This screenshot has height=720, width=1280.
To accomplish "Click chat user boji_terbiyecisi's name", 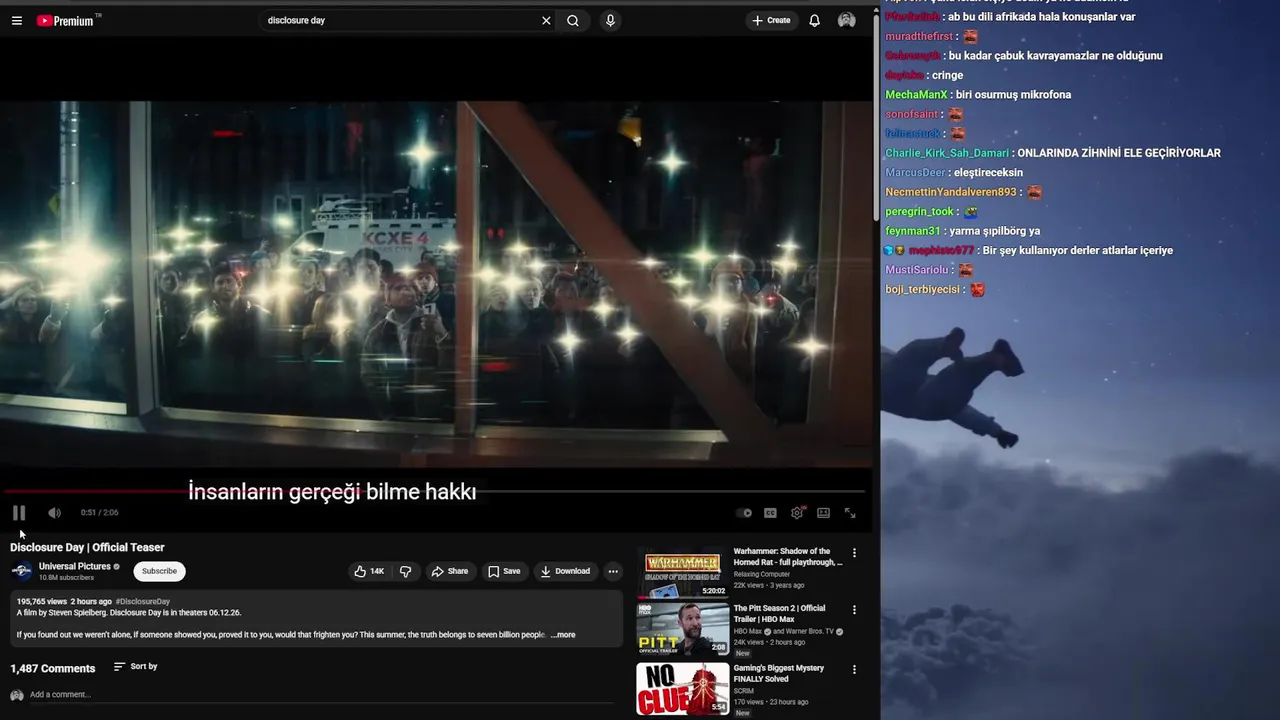I will tap(923, 290).
